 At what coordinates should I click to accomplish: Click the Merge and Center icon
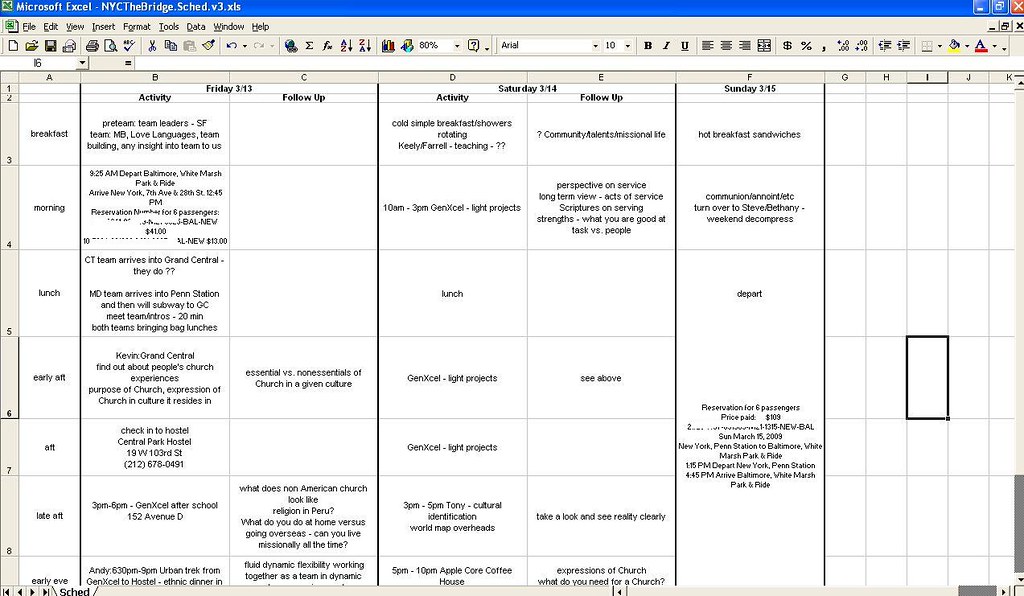point(765,46)
